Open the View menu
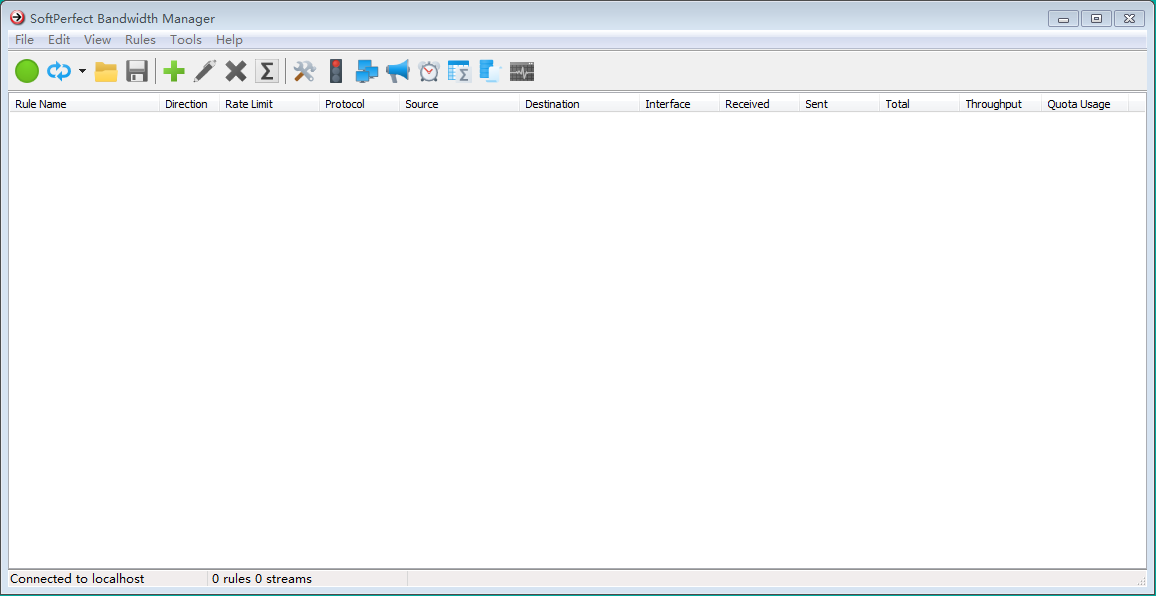The width and height of the screenshot is (1156, 596). point(98,40)
